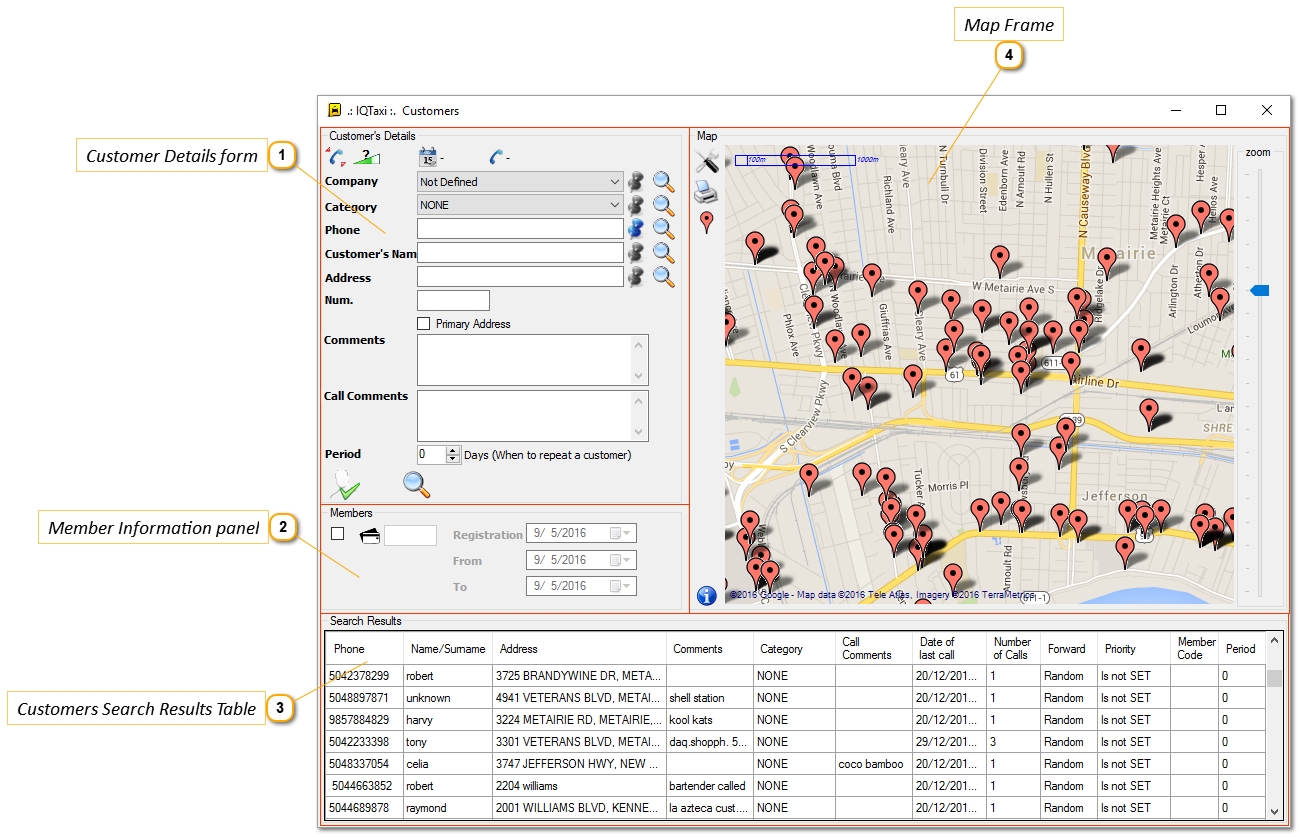The width and height of the screenshot is (1301, 837).
Task: Click the shell station comment cell
Action: point(710,698)
